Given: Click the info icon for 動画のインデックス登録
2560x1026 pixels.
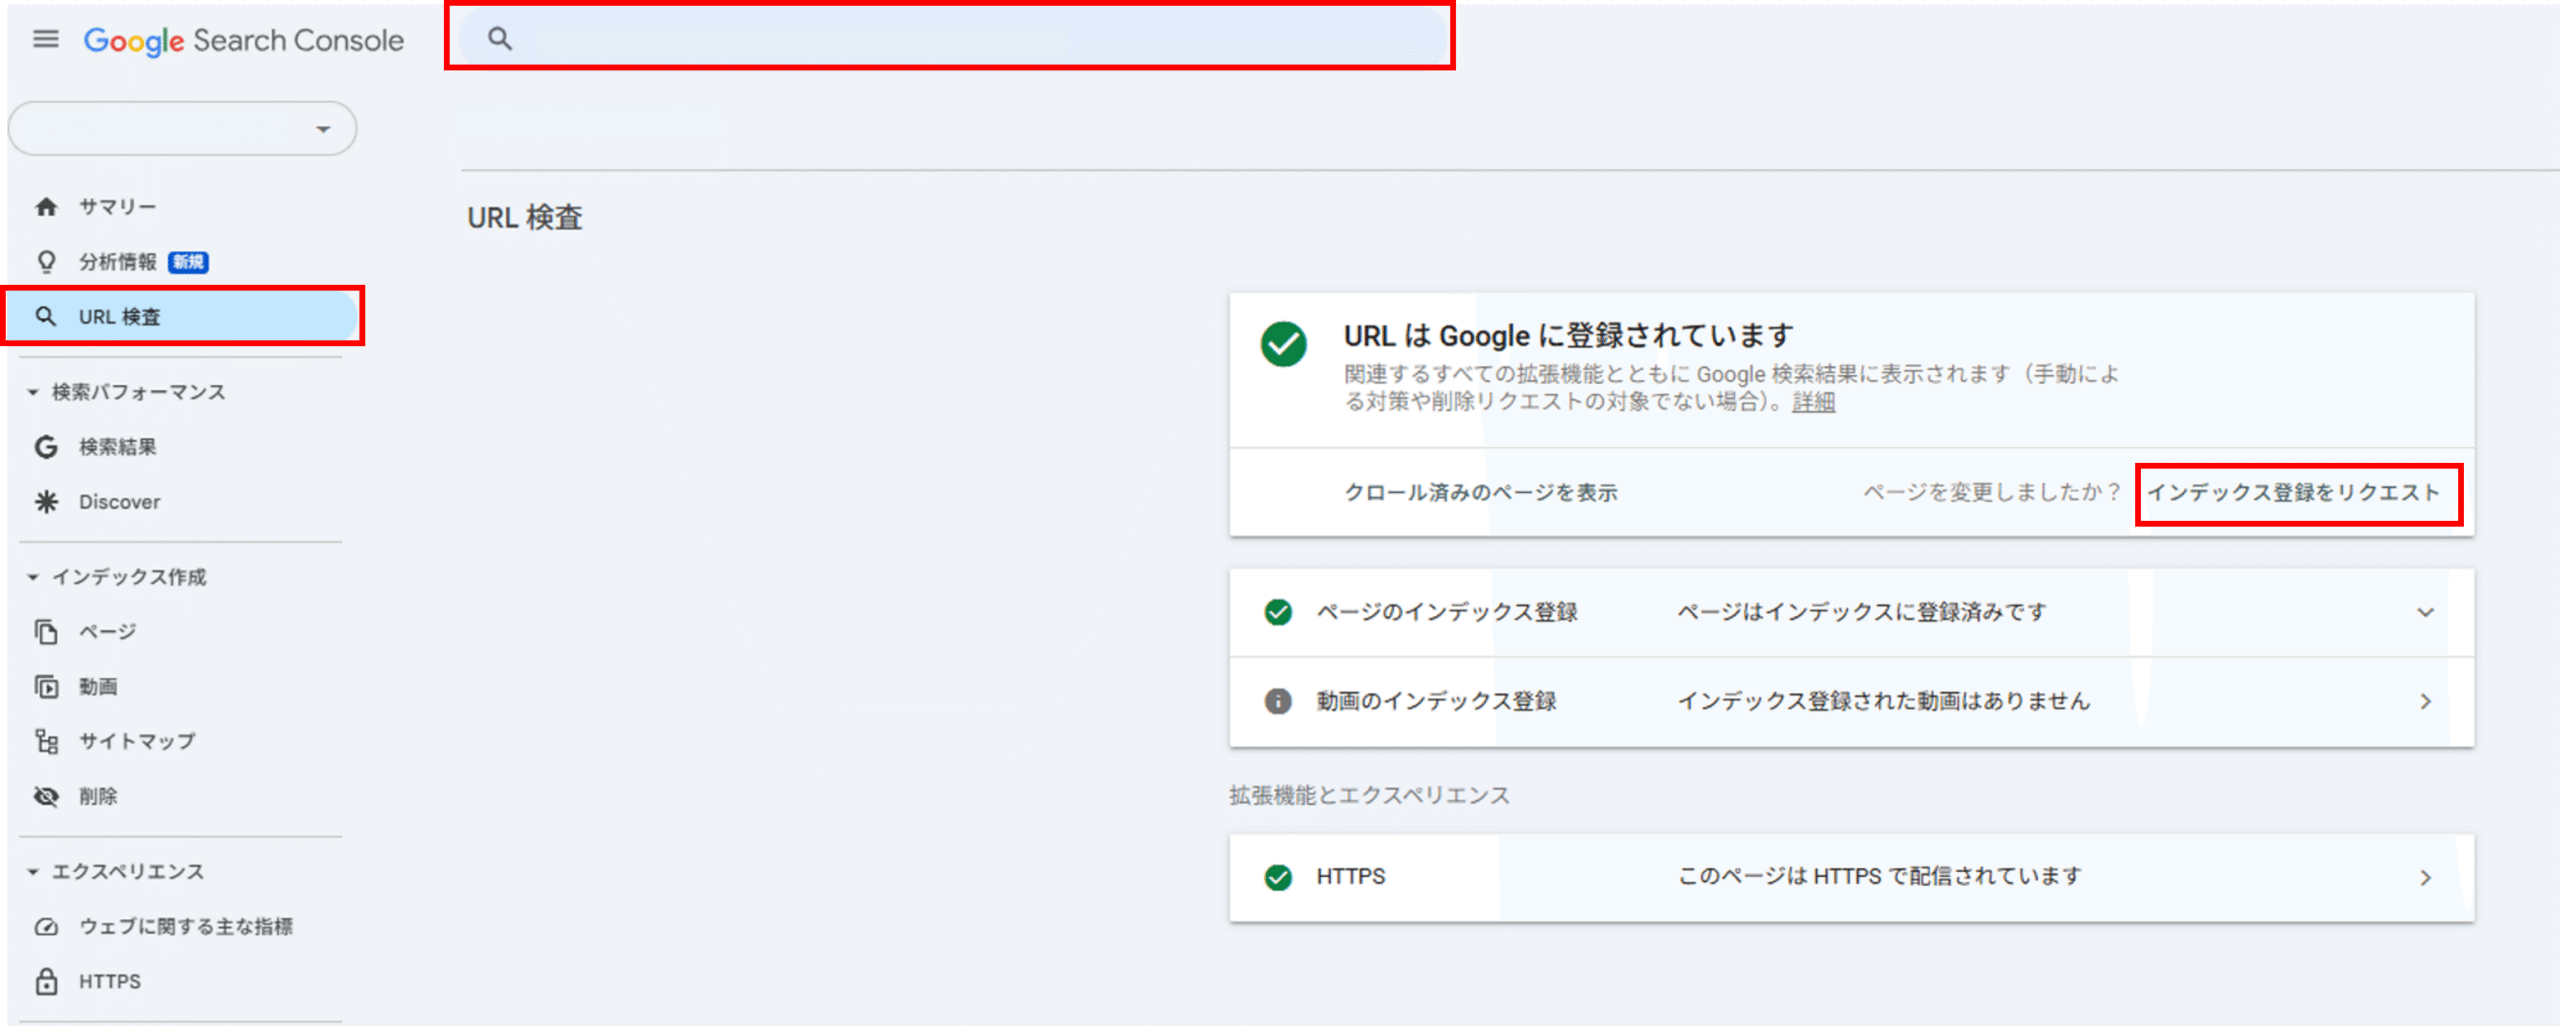Looking at the screenshot, I should click(1278, 701).
